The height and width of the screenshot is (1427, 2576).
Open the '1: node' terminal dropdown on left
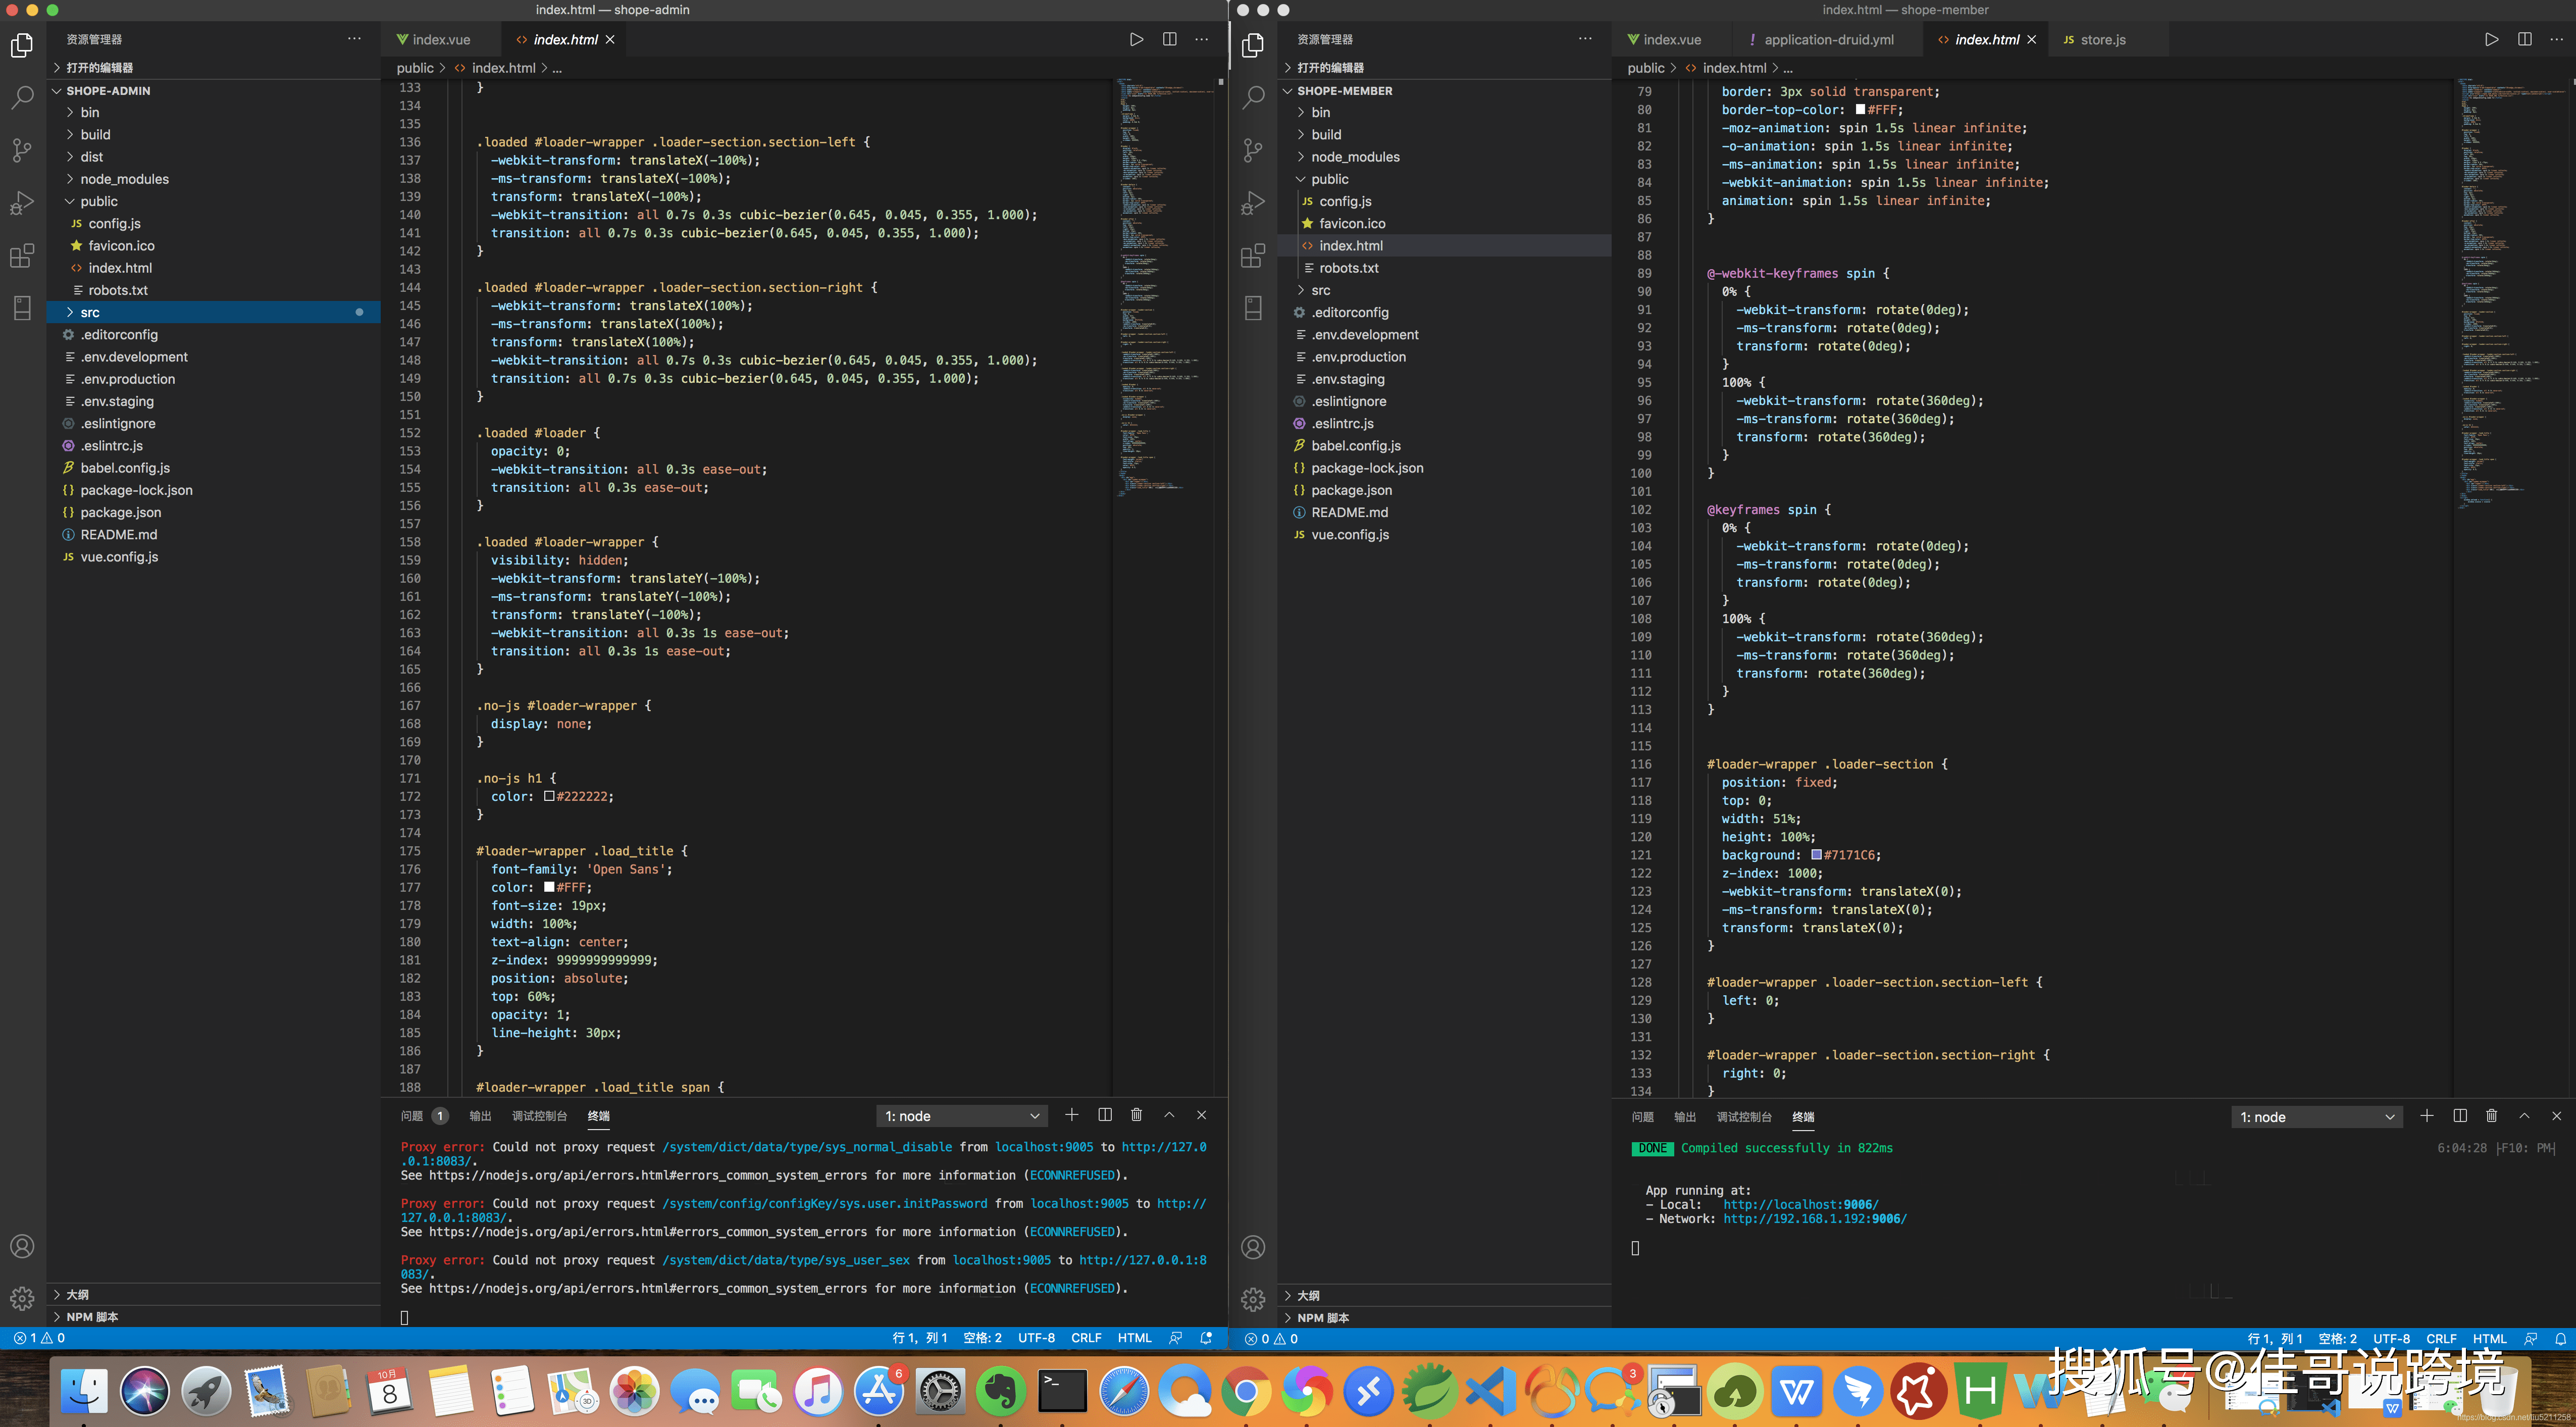point(961,1116)
